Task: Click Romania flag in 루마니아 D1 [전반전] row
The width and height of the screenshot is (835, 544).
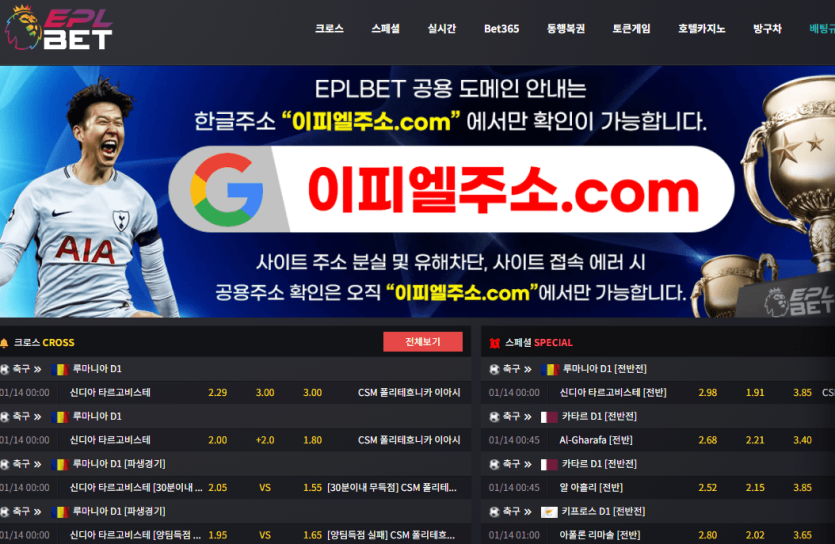Action: [x=550, y=369]
